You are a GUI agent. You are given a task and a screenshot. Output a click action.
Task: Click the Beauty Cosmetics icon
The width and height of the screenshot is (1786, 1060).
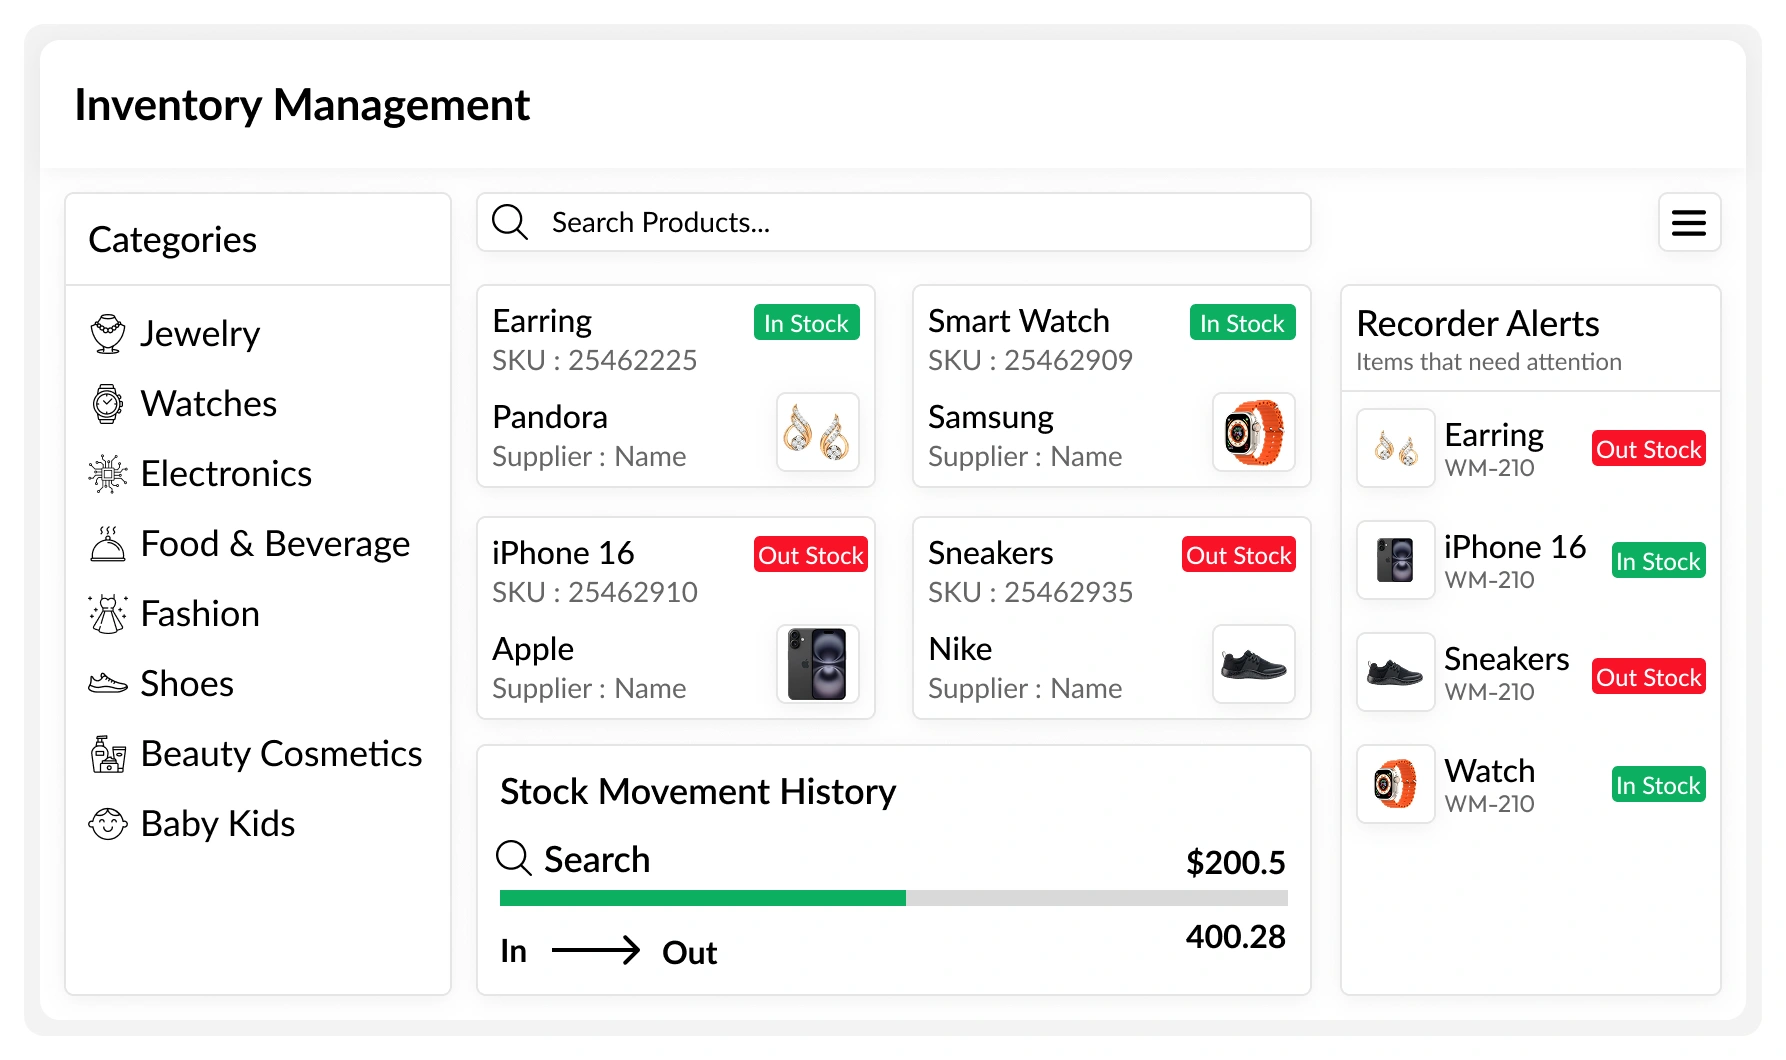tap(107, 754)
